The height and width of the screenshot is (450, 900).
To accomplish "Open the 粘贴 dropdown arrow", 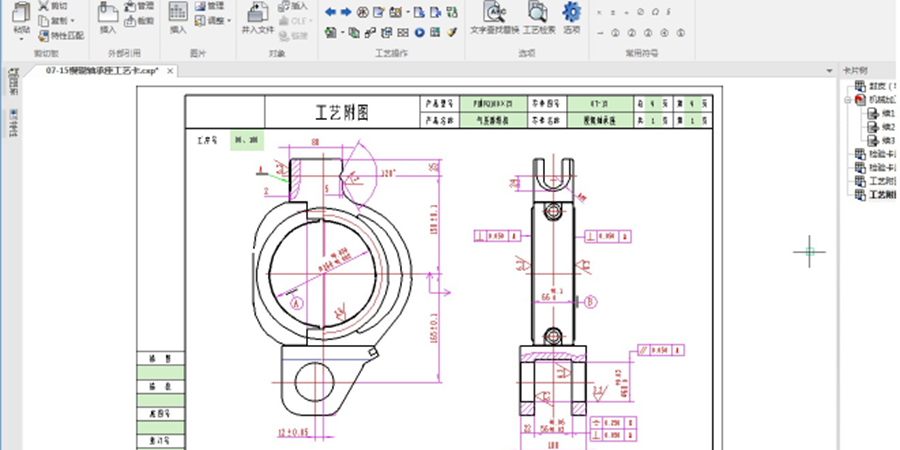I will click(x=21, y=38).
